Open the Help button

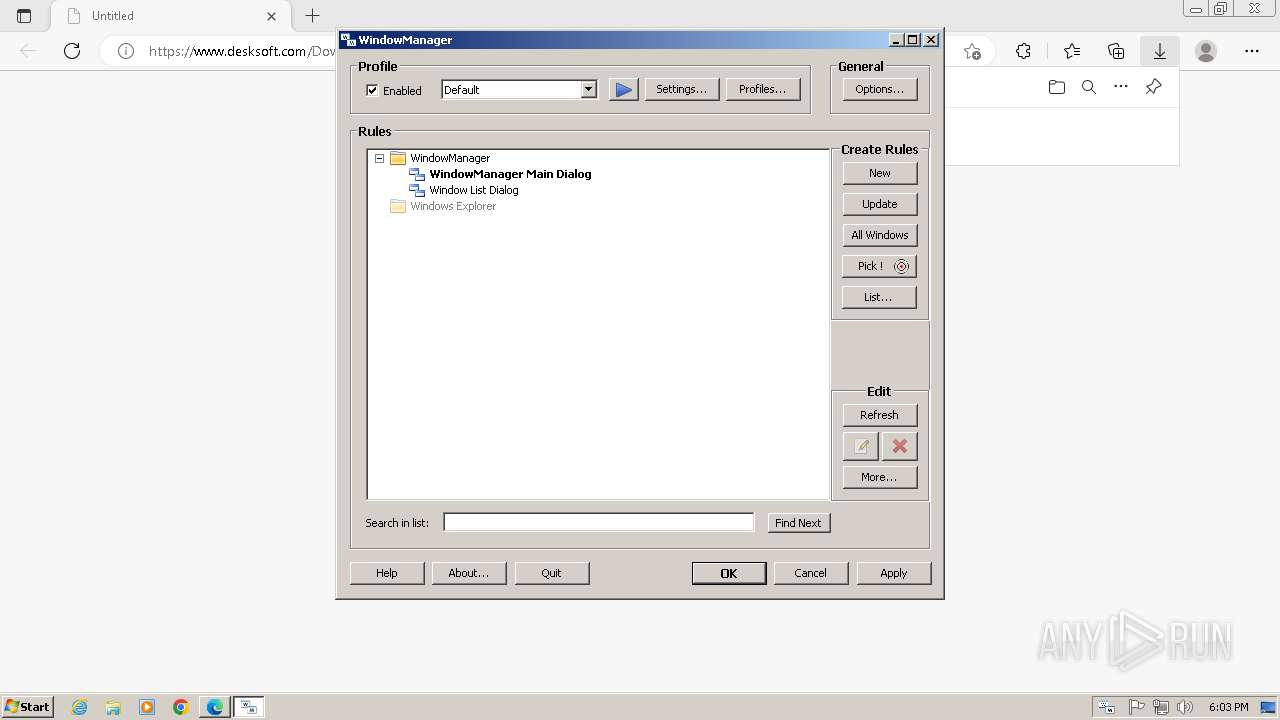(x=387, y=573)
